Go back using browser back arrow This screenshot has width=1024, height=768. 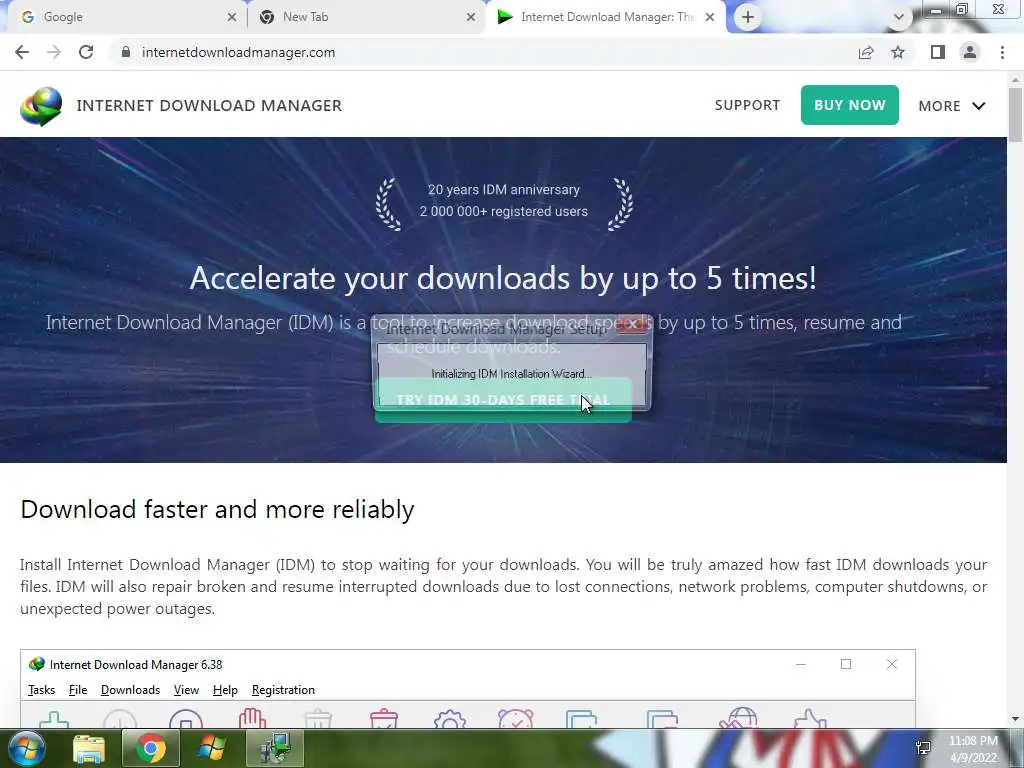click(x=22, y=52)
